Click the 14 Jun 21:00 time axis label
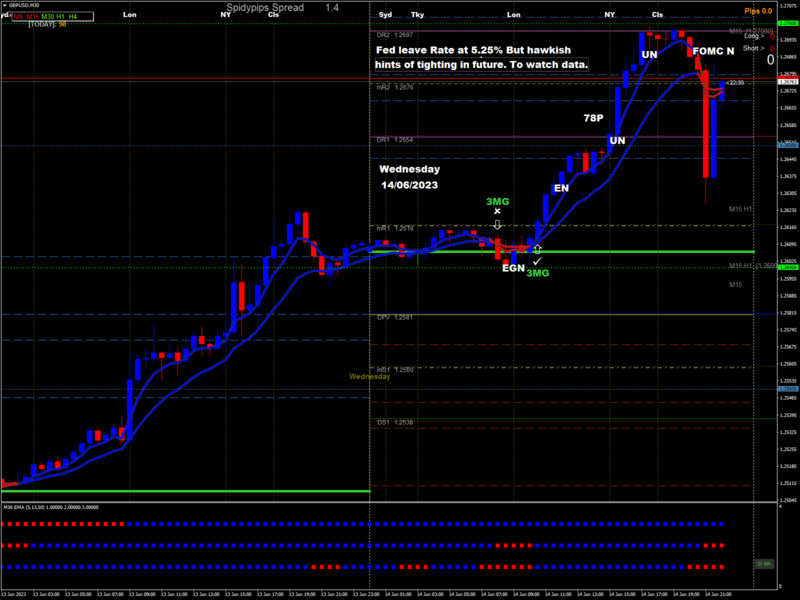Screen dimensions: 800x600 (718, 594)
